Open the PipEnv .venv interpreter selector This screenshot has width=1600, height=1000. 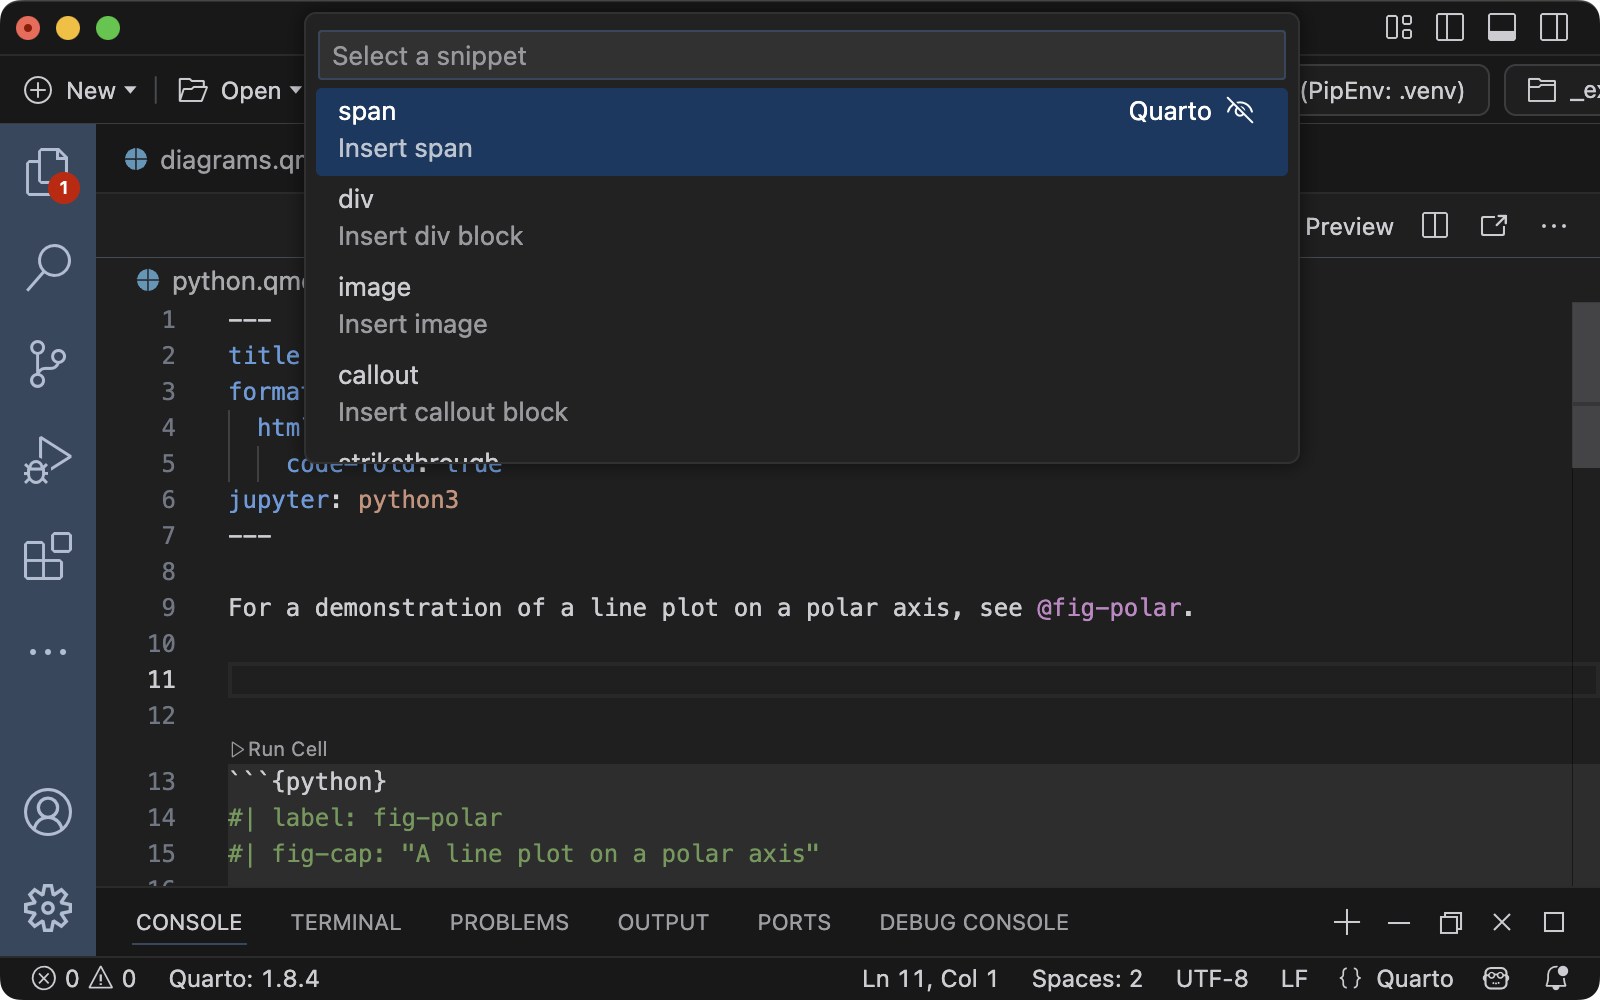tap(1379, 90)
